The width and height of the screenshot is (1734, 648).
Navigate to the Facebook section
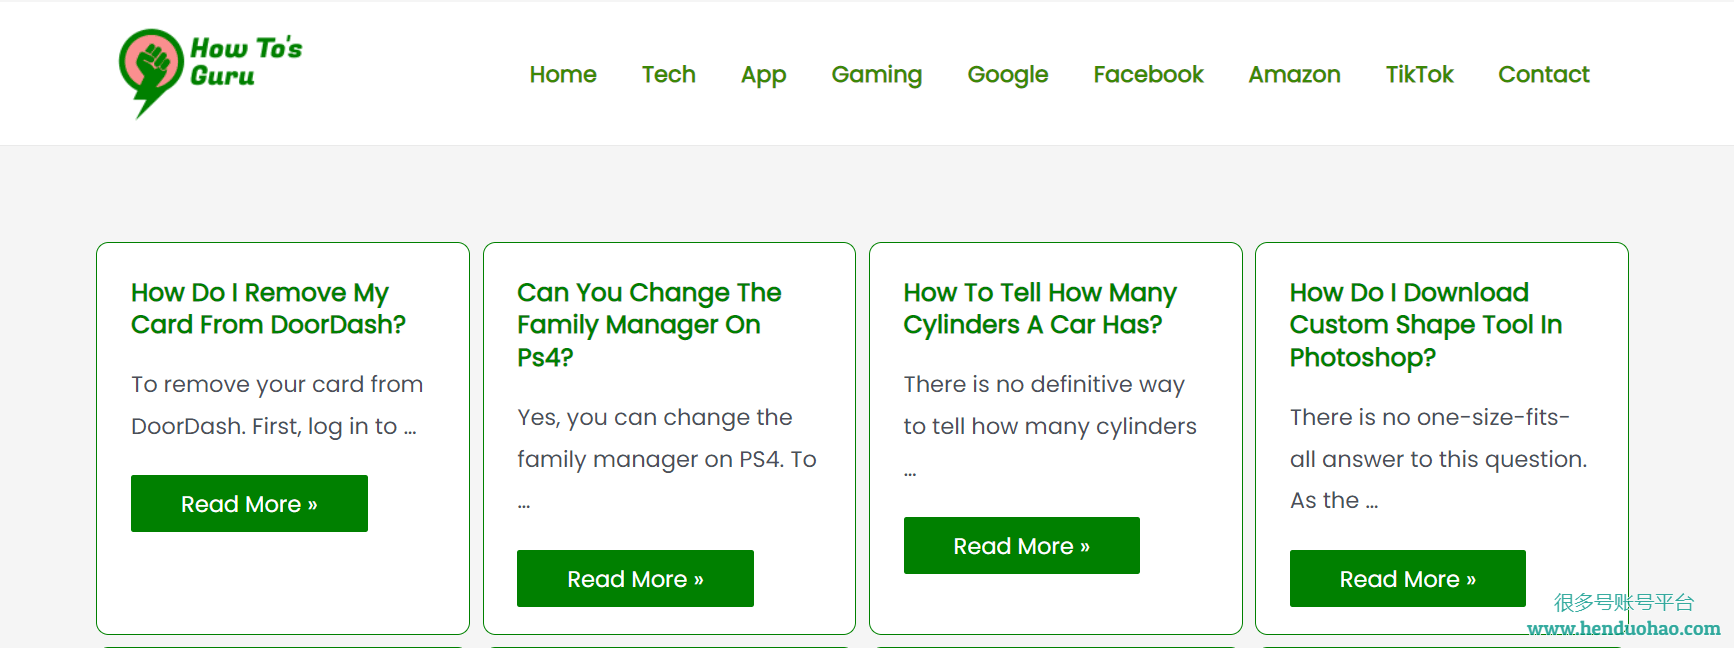coord(1148,74)
